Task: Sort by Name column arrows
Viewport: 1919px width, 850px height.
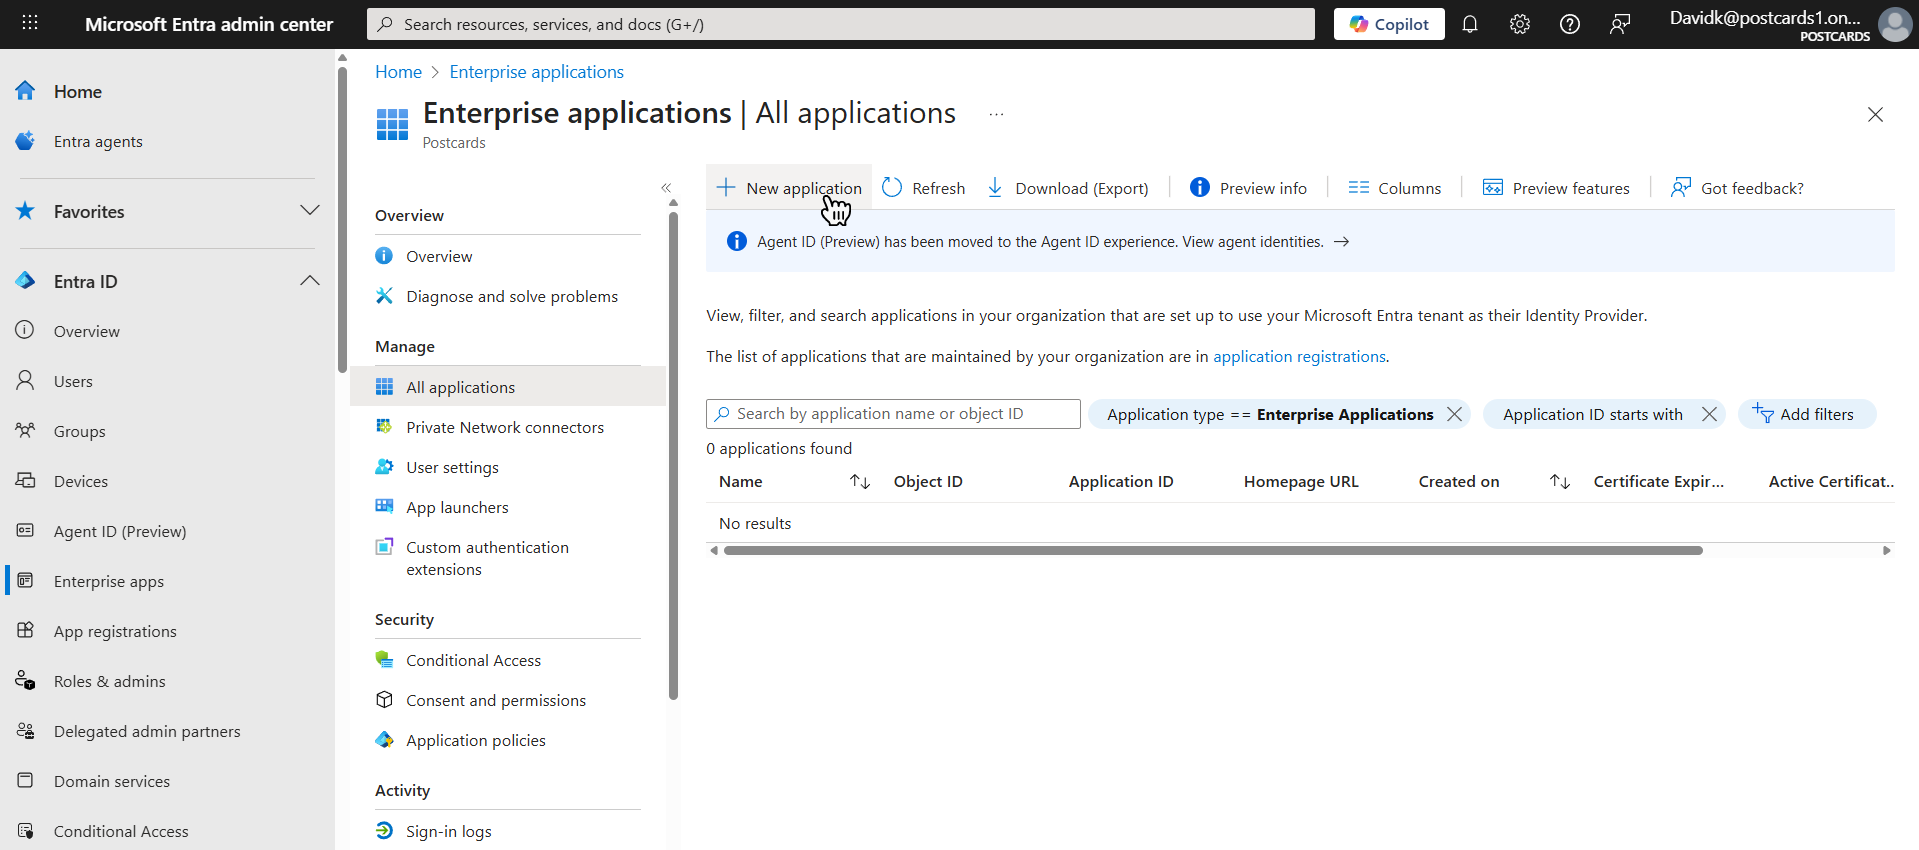Action: tap(860, 482)
